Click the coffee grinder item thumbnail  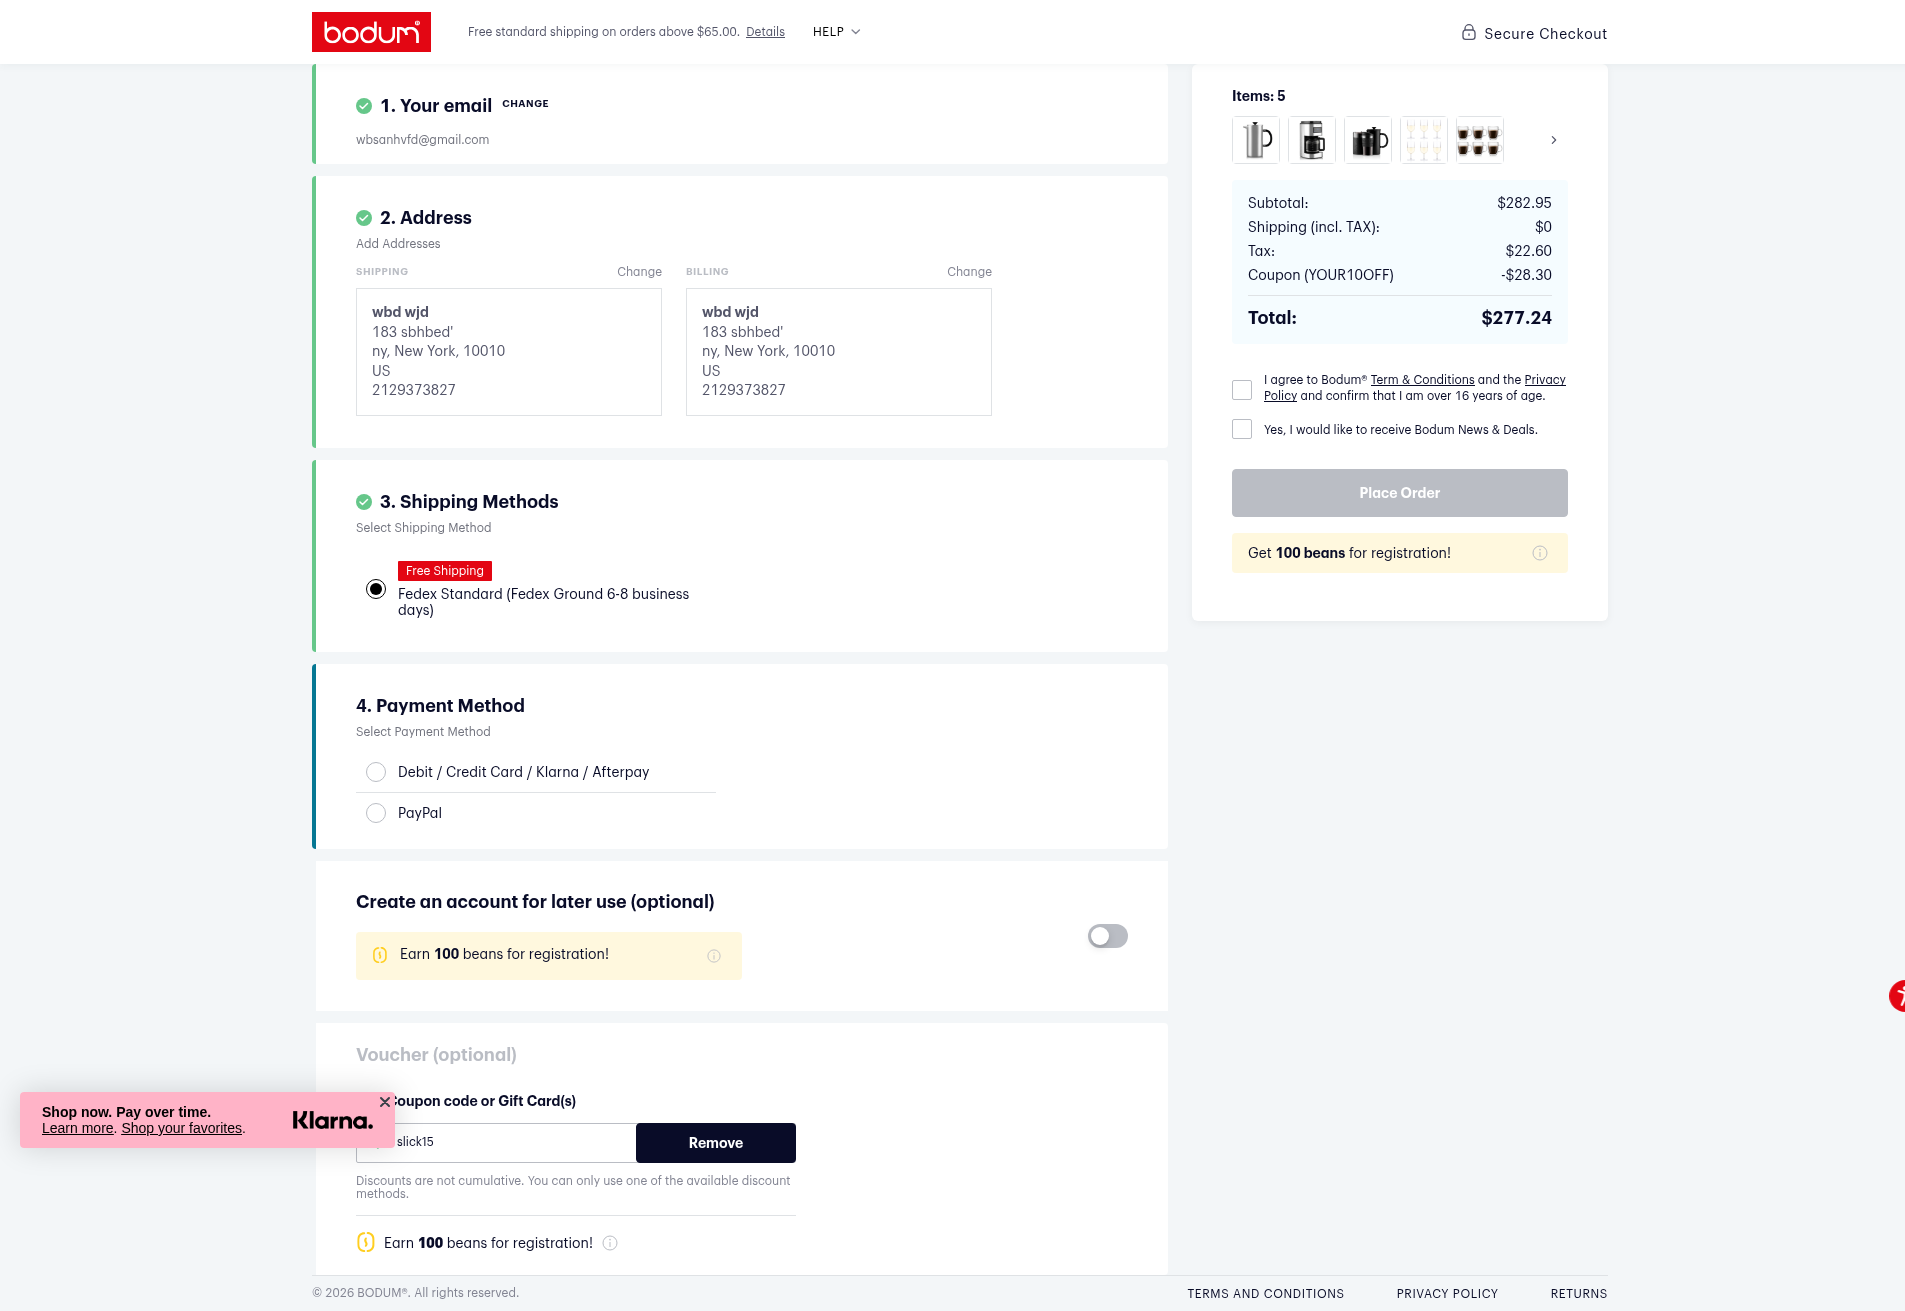(1312, 140)
